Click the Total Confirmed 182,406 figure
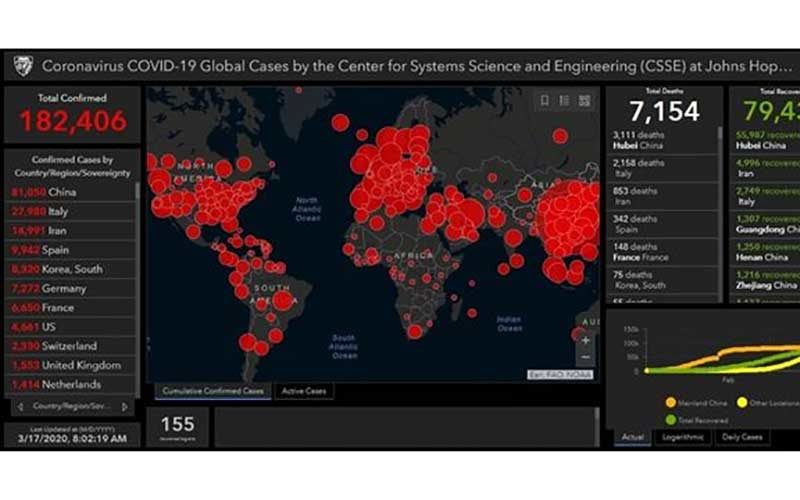800x500 pixels. coord(72,121)
